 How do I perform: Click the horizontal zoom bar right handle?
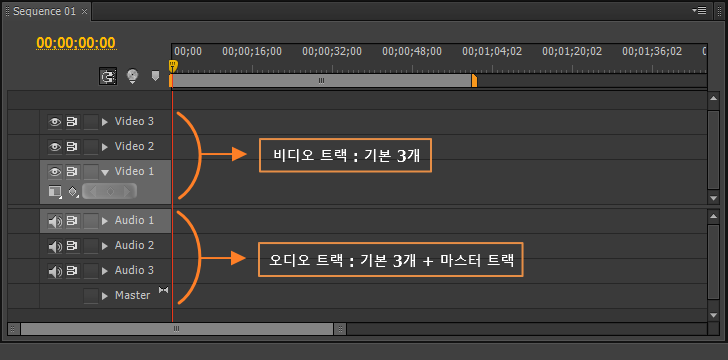(340, 329)
